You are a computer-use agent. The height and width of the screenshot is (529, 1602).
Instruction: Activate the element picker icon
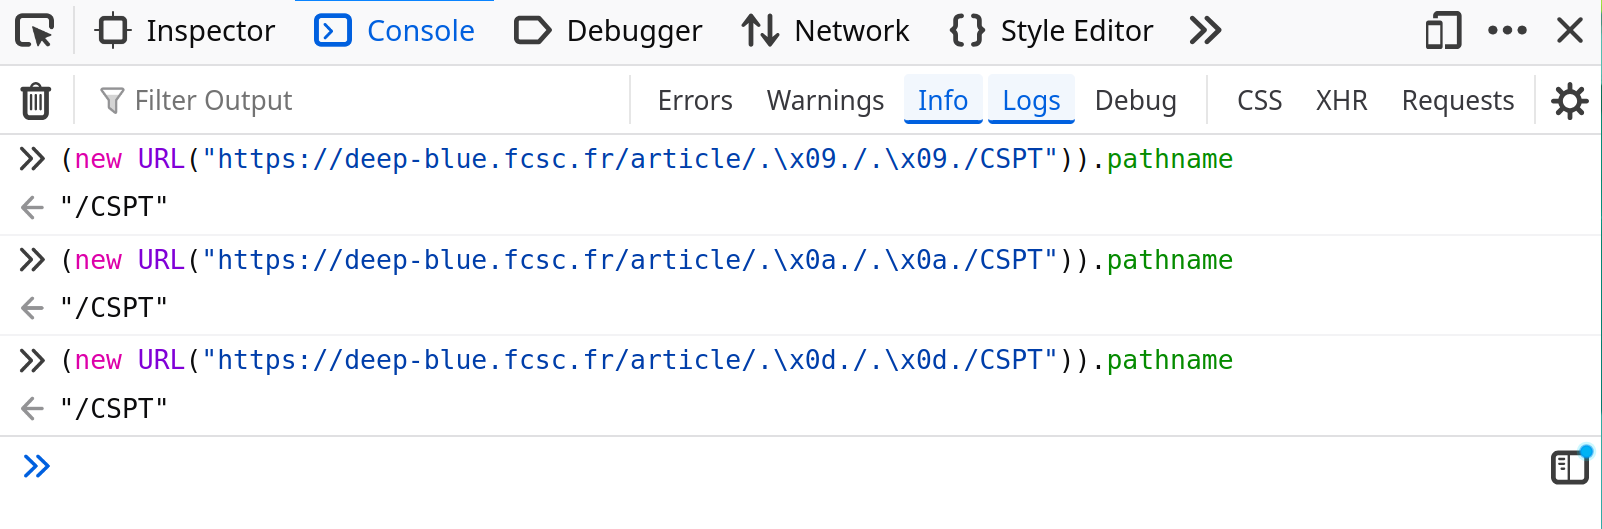click(35, 32)
